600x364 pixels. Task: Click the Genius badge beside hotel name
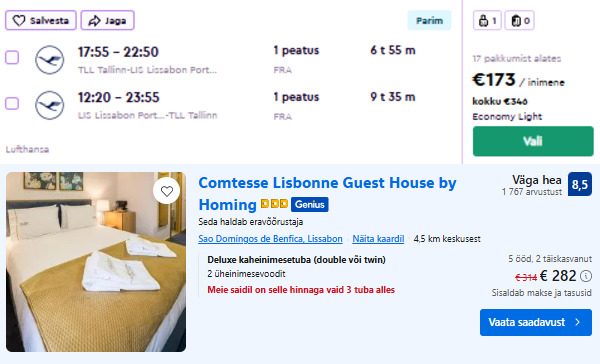point(310,204)
